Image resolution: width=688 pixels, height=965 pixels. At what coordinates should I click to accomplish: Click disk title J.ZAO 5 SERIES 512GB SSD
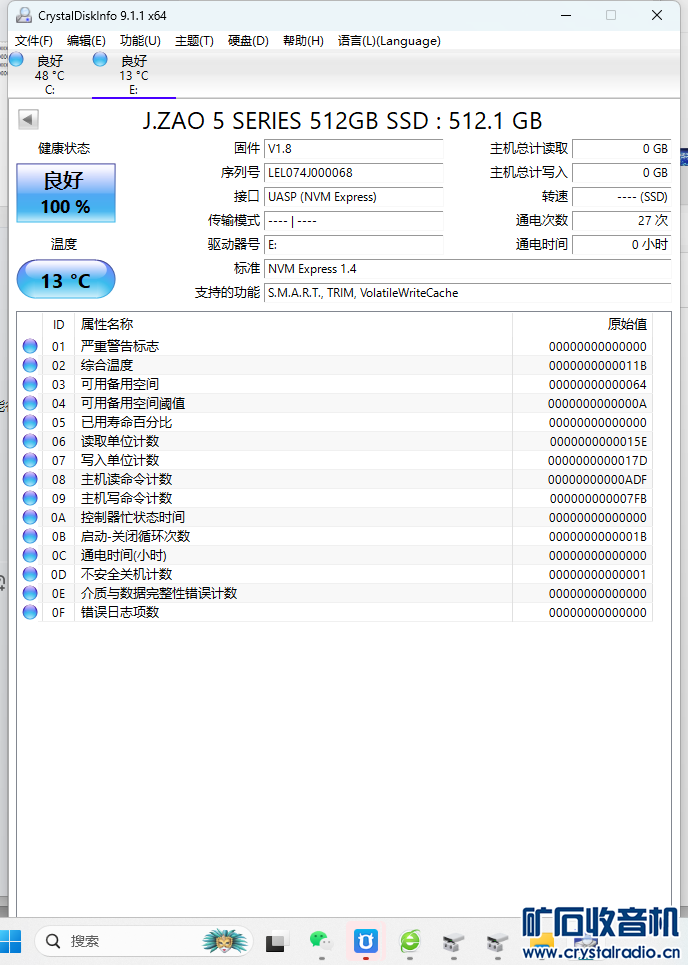[342, 121]
